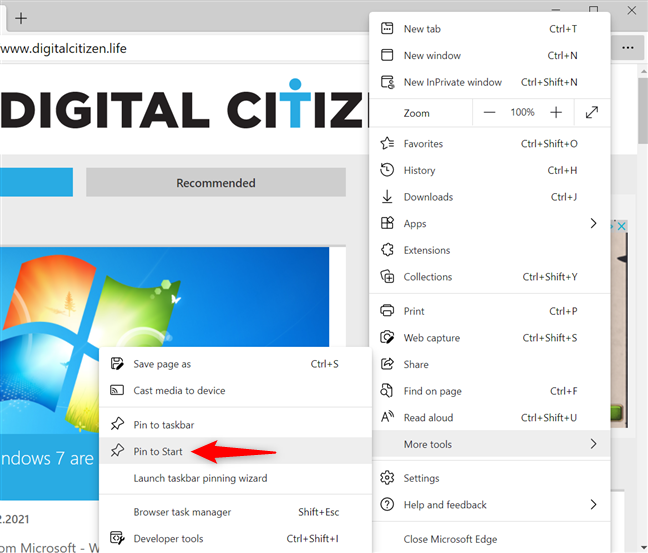Open the Favorites menu entry

click(x=490, y=143)
